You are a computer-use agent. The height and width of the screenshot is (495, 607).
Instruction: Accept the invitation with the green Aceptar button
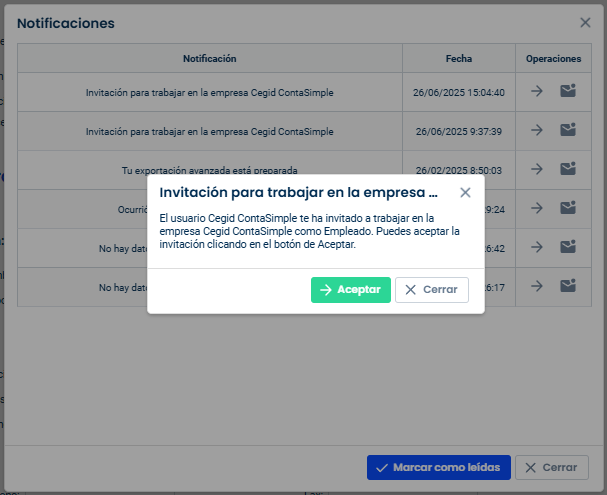351,289
